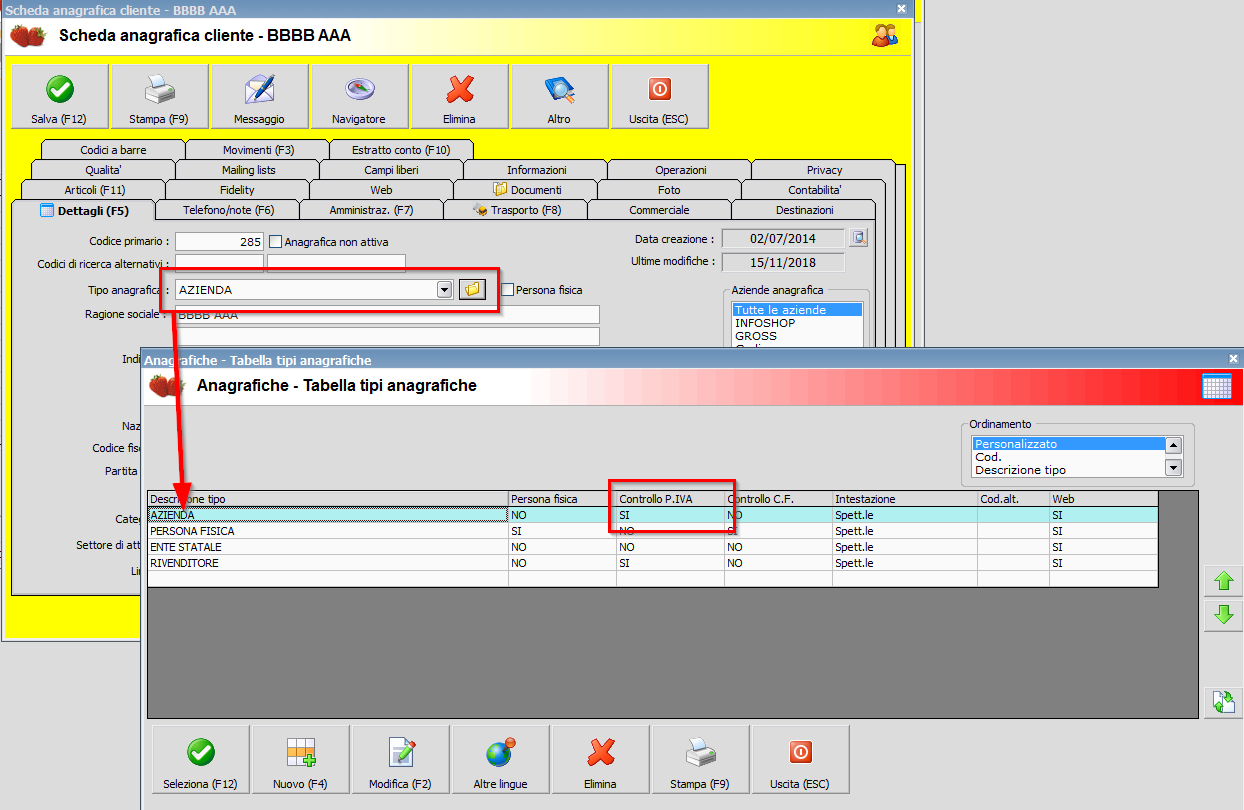Select GROSS in Aziende anagrafica list
This screenshot has height=810, width=1244.
click(x=797, y=336)
